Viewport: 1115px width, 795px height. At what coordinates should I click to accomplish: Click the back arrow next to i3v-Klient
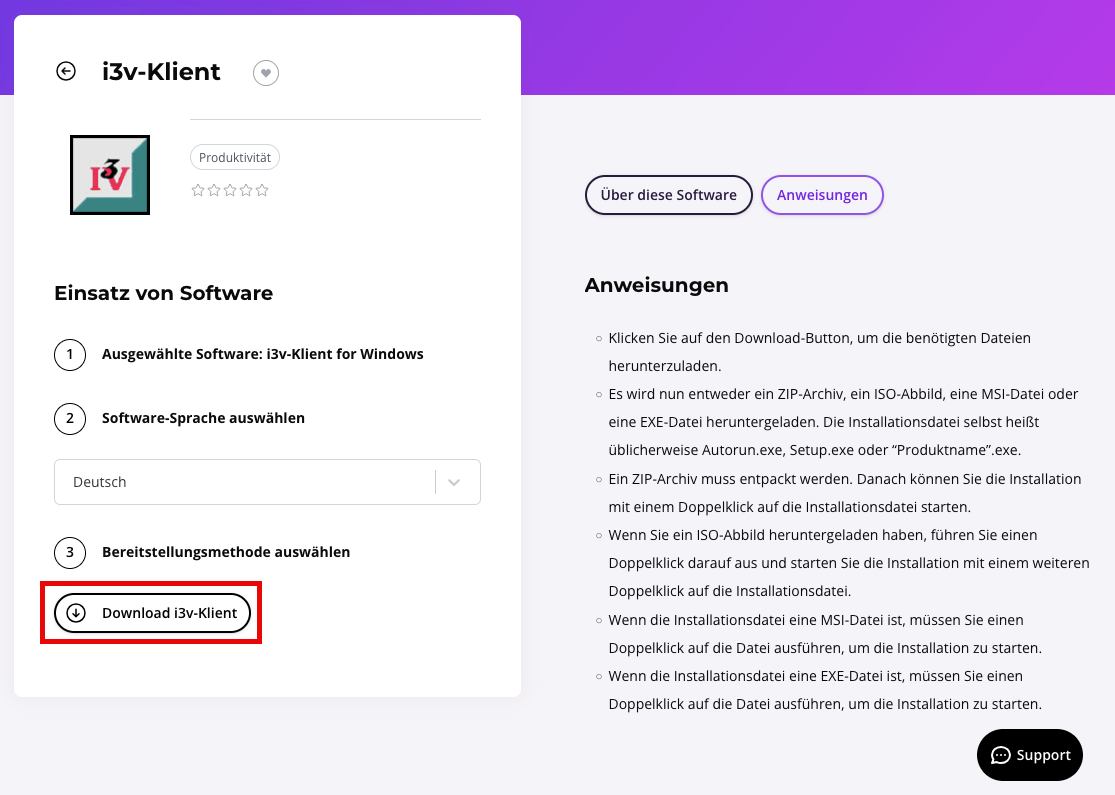pyautogui.click(x=66, y=71)
